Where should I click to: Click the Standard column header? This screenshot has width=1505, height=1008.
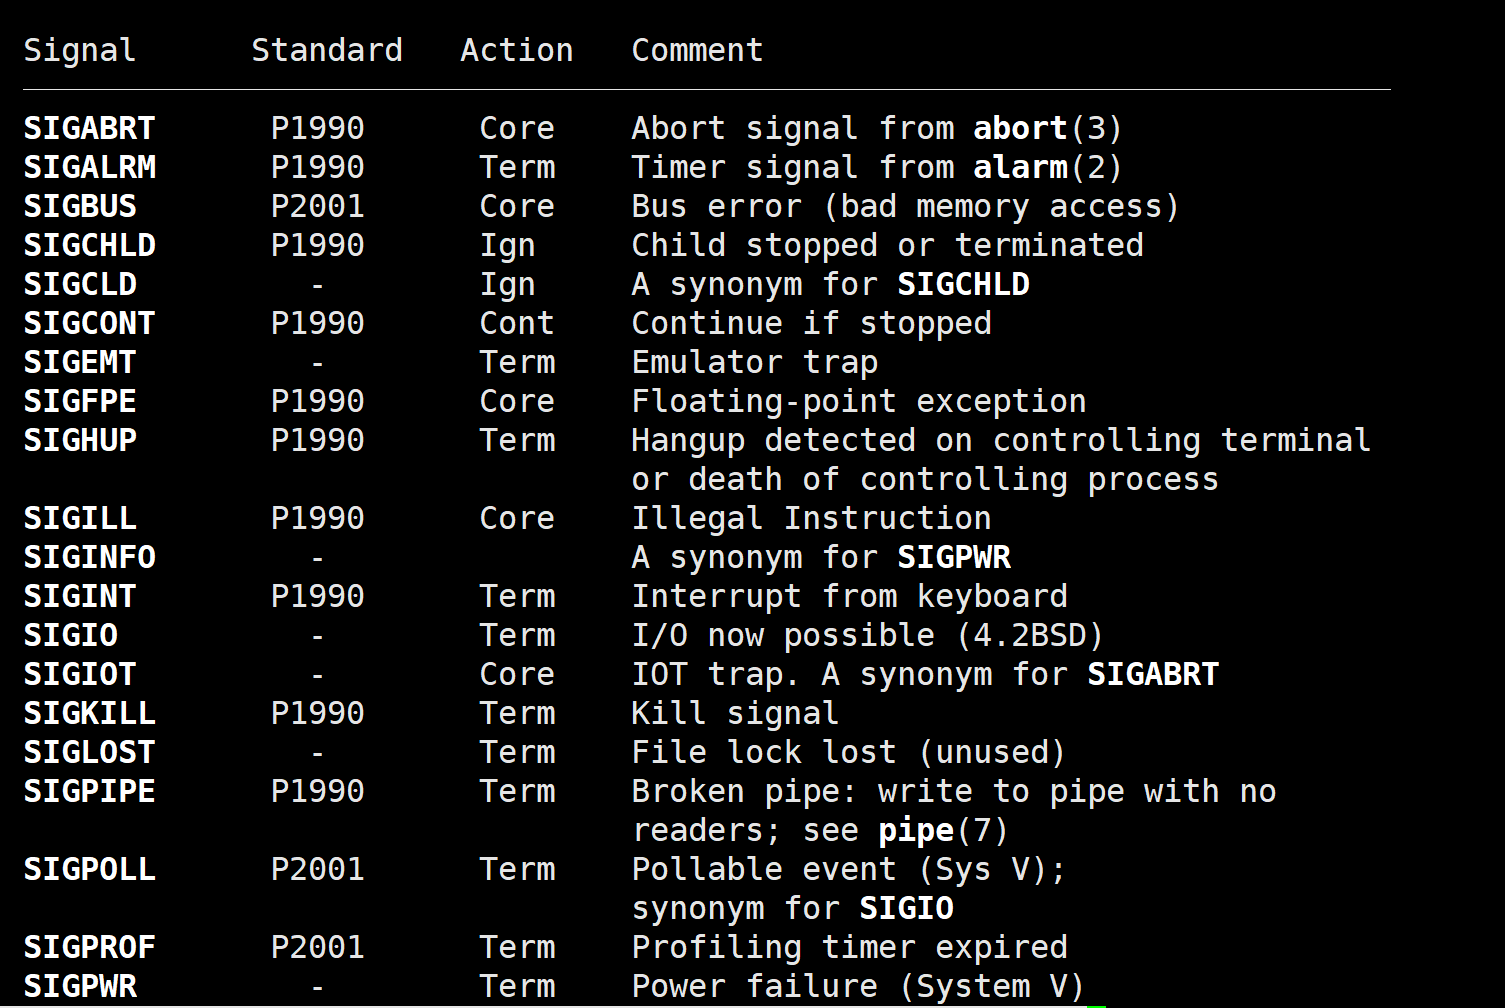click(x=327, y=51)
